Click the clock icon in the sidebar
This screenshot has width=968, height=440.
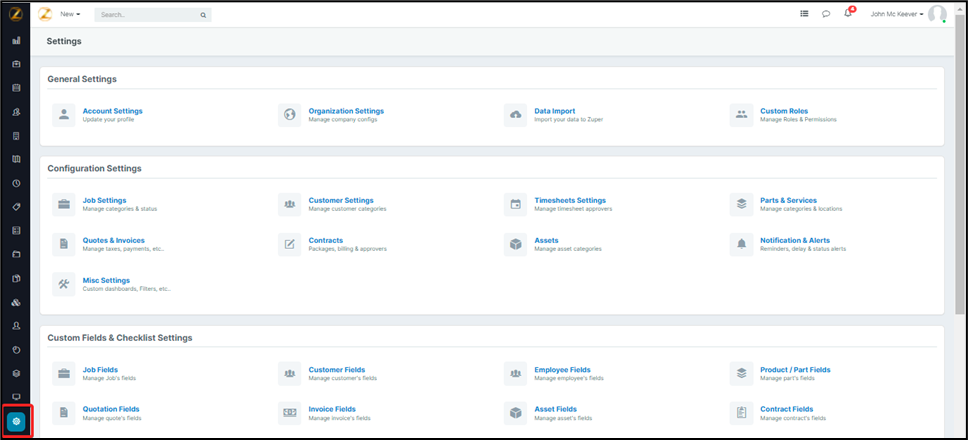pos(16,183)
